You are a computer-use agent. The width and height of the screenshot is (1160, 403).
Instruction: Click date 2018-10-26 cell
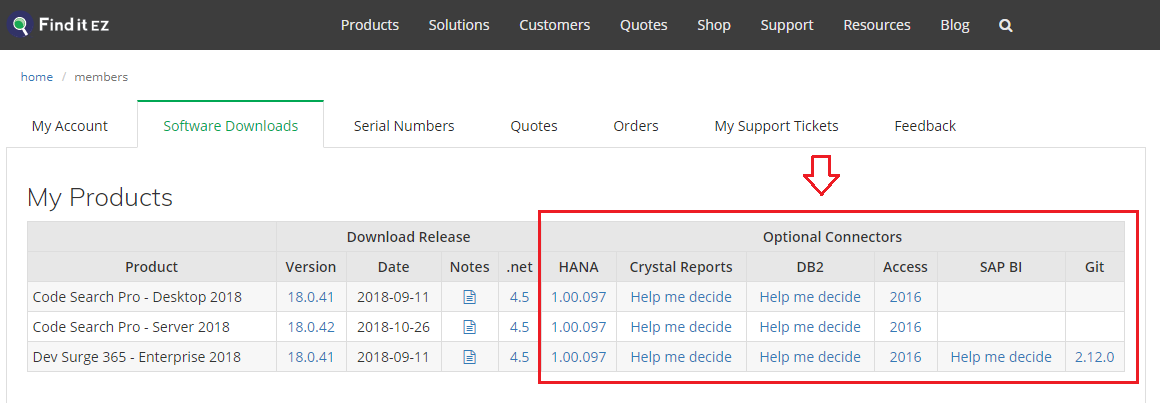pyautogui.click(x=394, y=327)
